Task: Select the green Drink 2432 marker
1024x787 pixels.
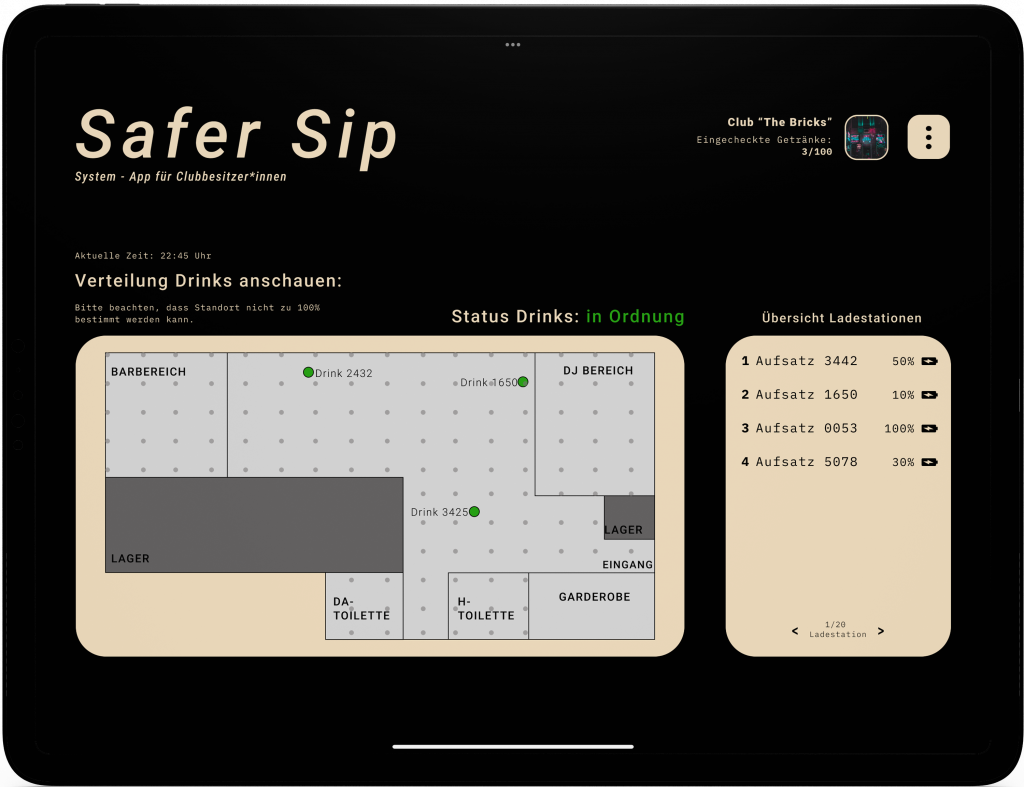Action: [x=308, y=372]
